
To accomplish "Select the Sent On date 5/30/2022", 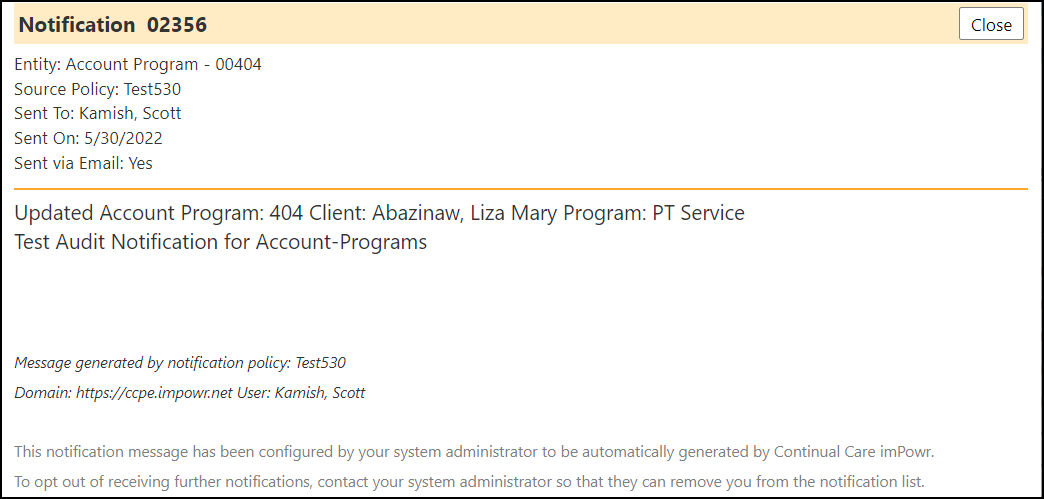I will click(x=123, y=139).
